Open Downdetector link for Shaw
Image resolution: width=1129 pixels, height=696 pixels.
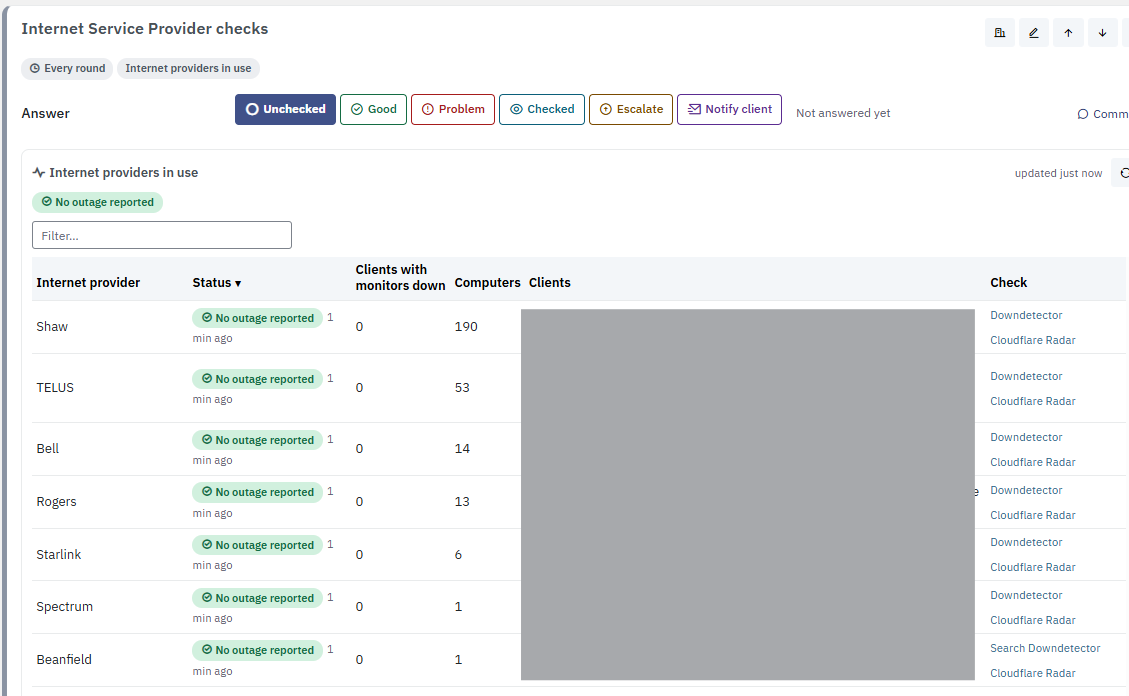1026,315
